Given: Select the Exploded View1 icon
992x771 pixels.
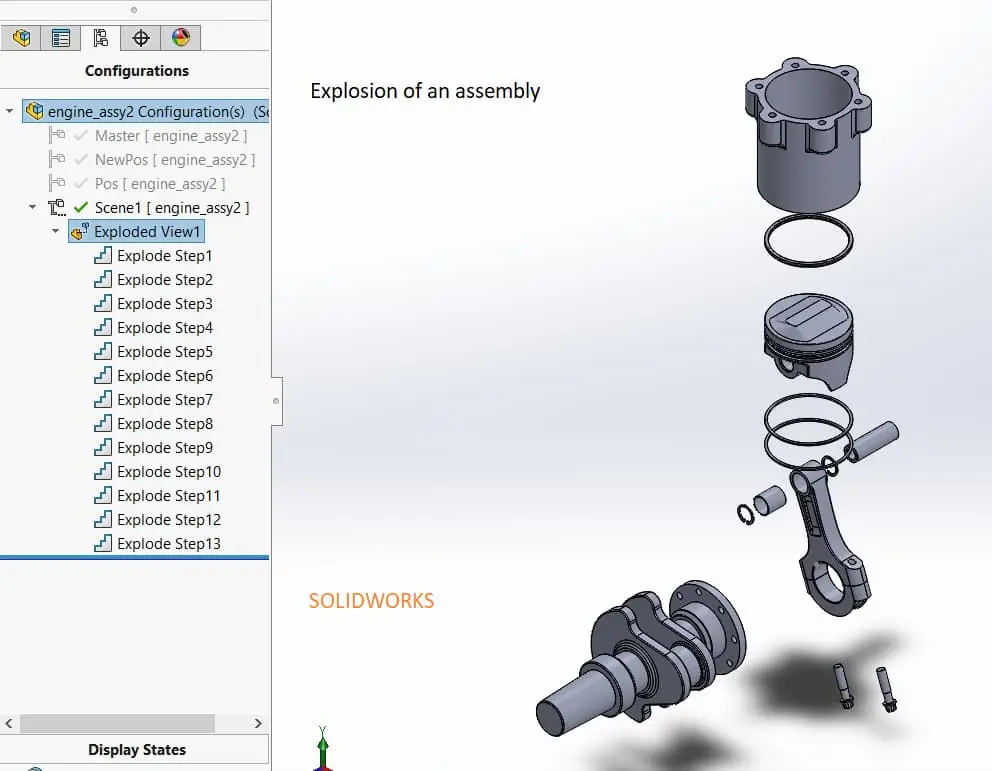Looking at the screenshot, I should (x=79, y=231).
